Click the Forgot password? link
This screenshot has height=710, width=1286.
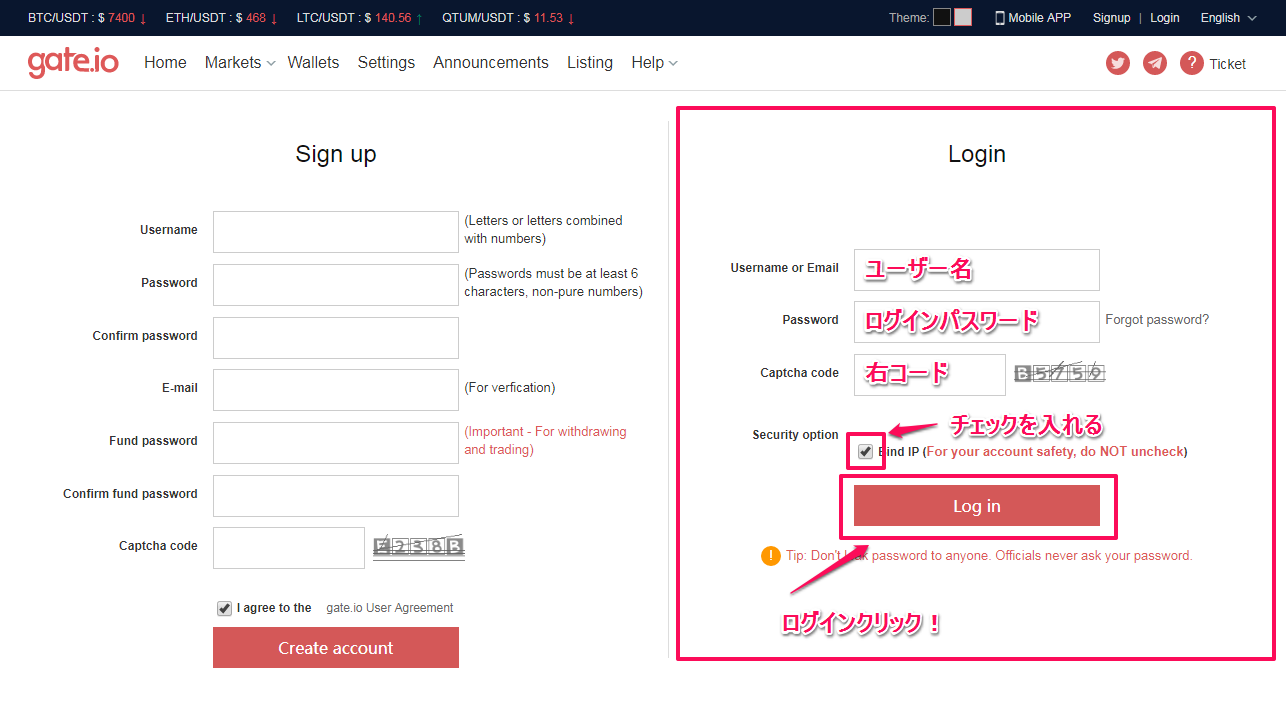coord(1157,320)
